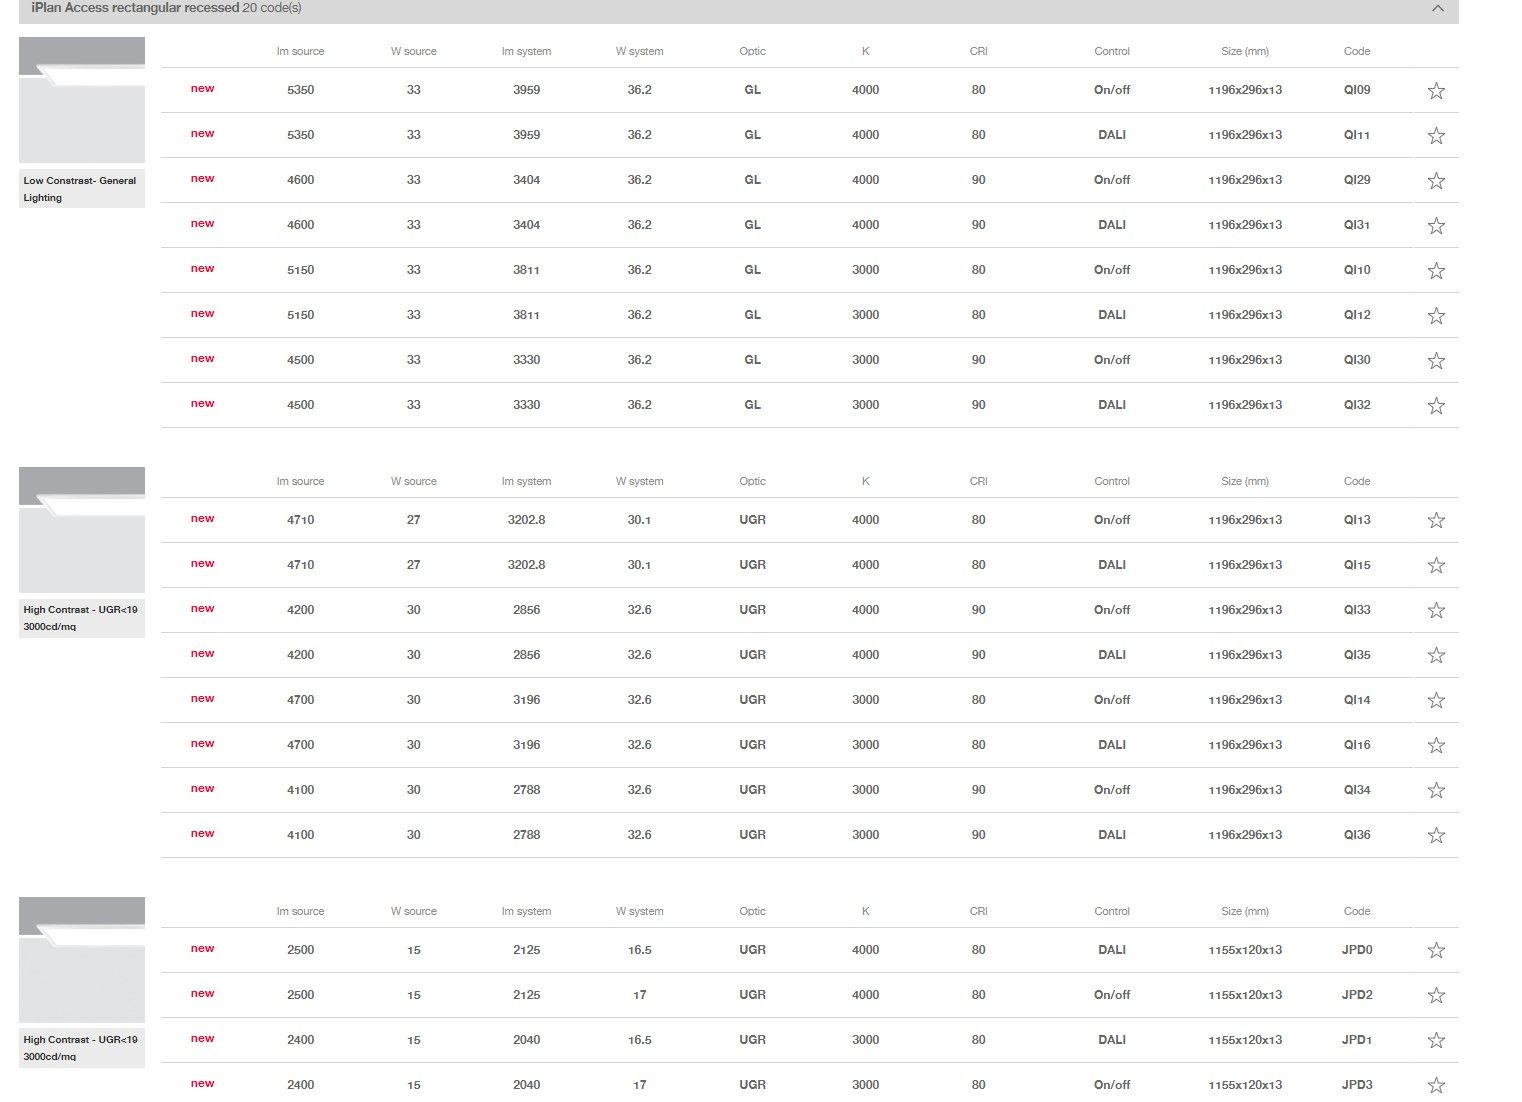Click star icon for code QI11

[1436, 136]
